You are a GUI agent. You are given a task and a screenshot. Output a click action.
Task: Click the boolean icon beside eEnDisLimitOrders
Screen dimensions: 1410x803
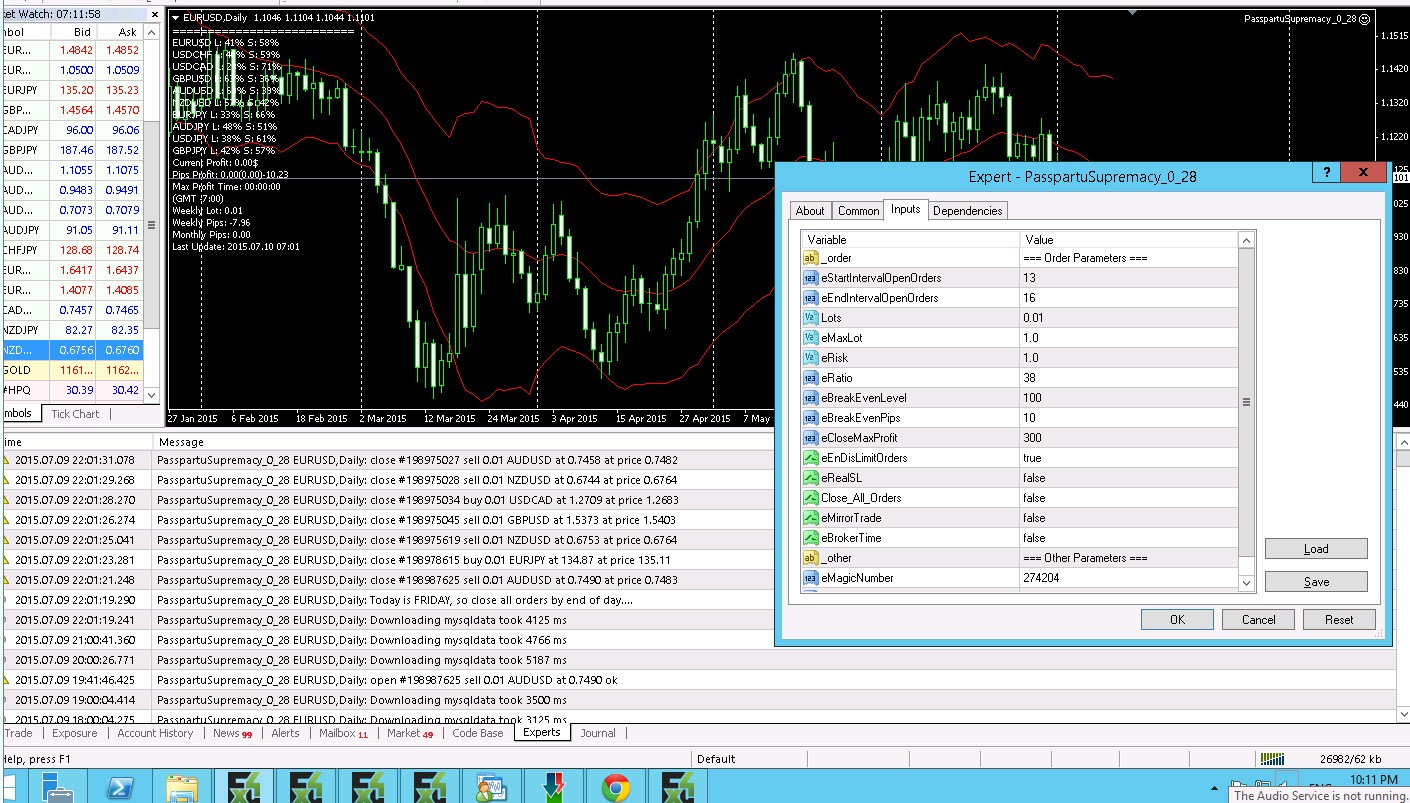810,458
